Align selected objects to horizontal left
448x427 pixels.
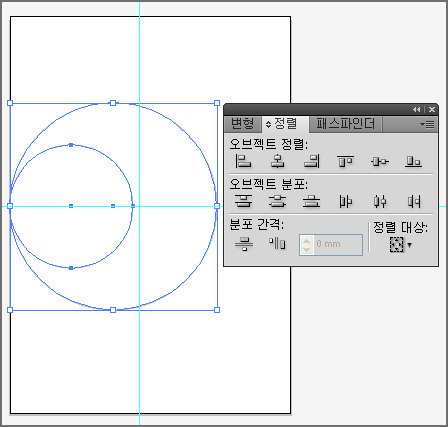(243, 161)
